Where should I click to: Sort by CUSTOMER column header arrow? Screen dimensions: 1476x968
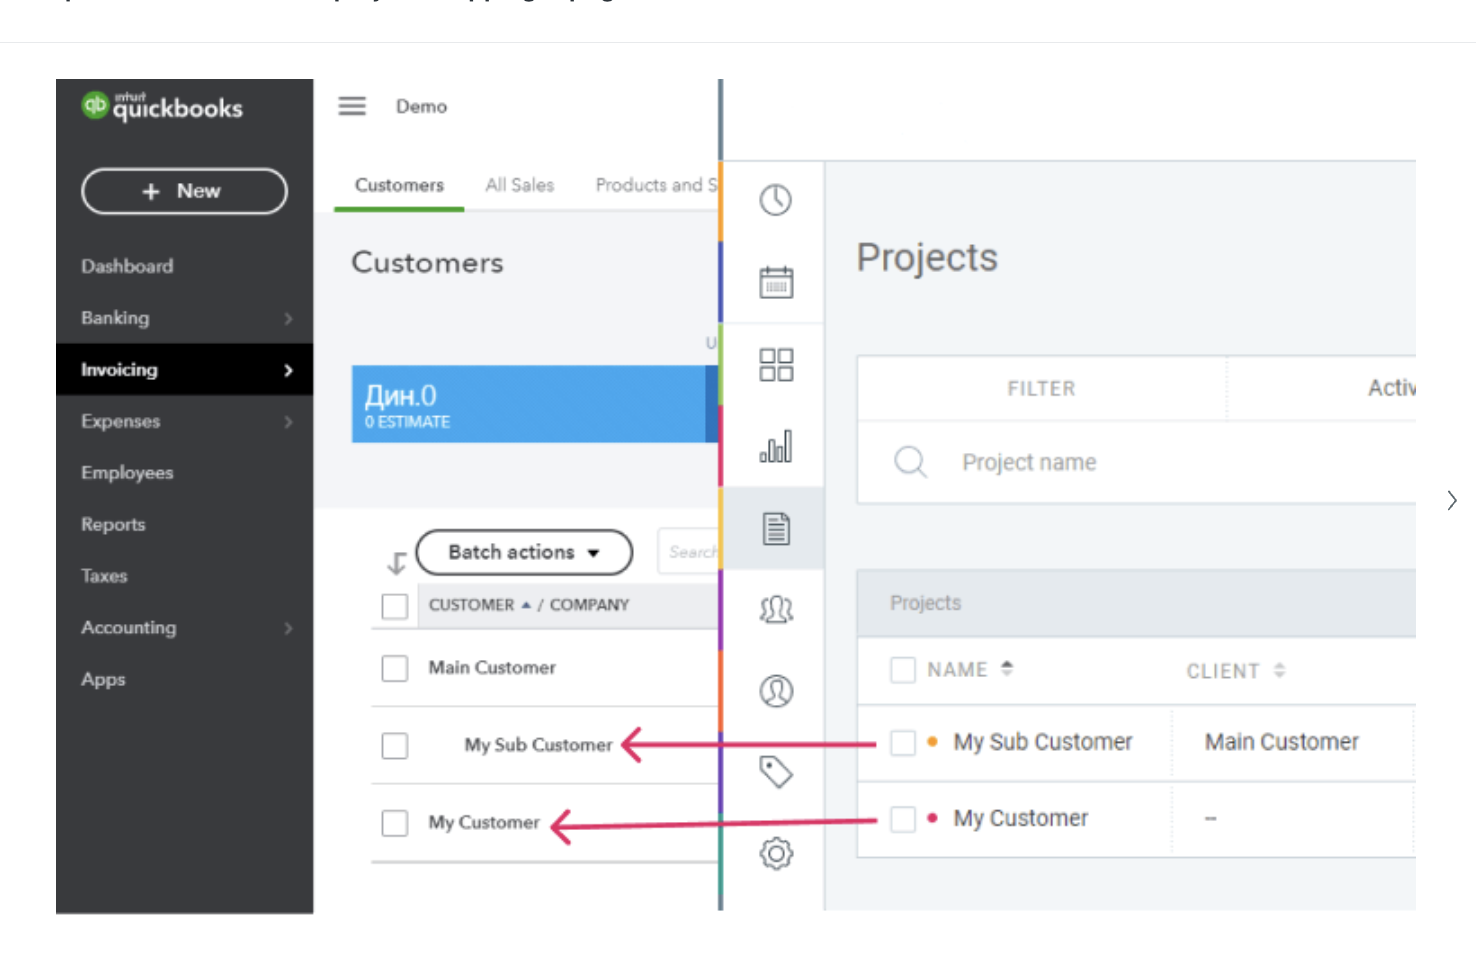526,605
